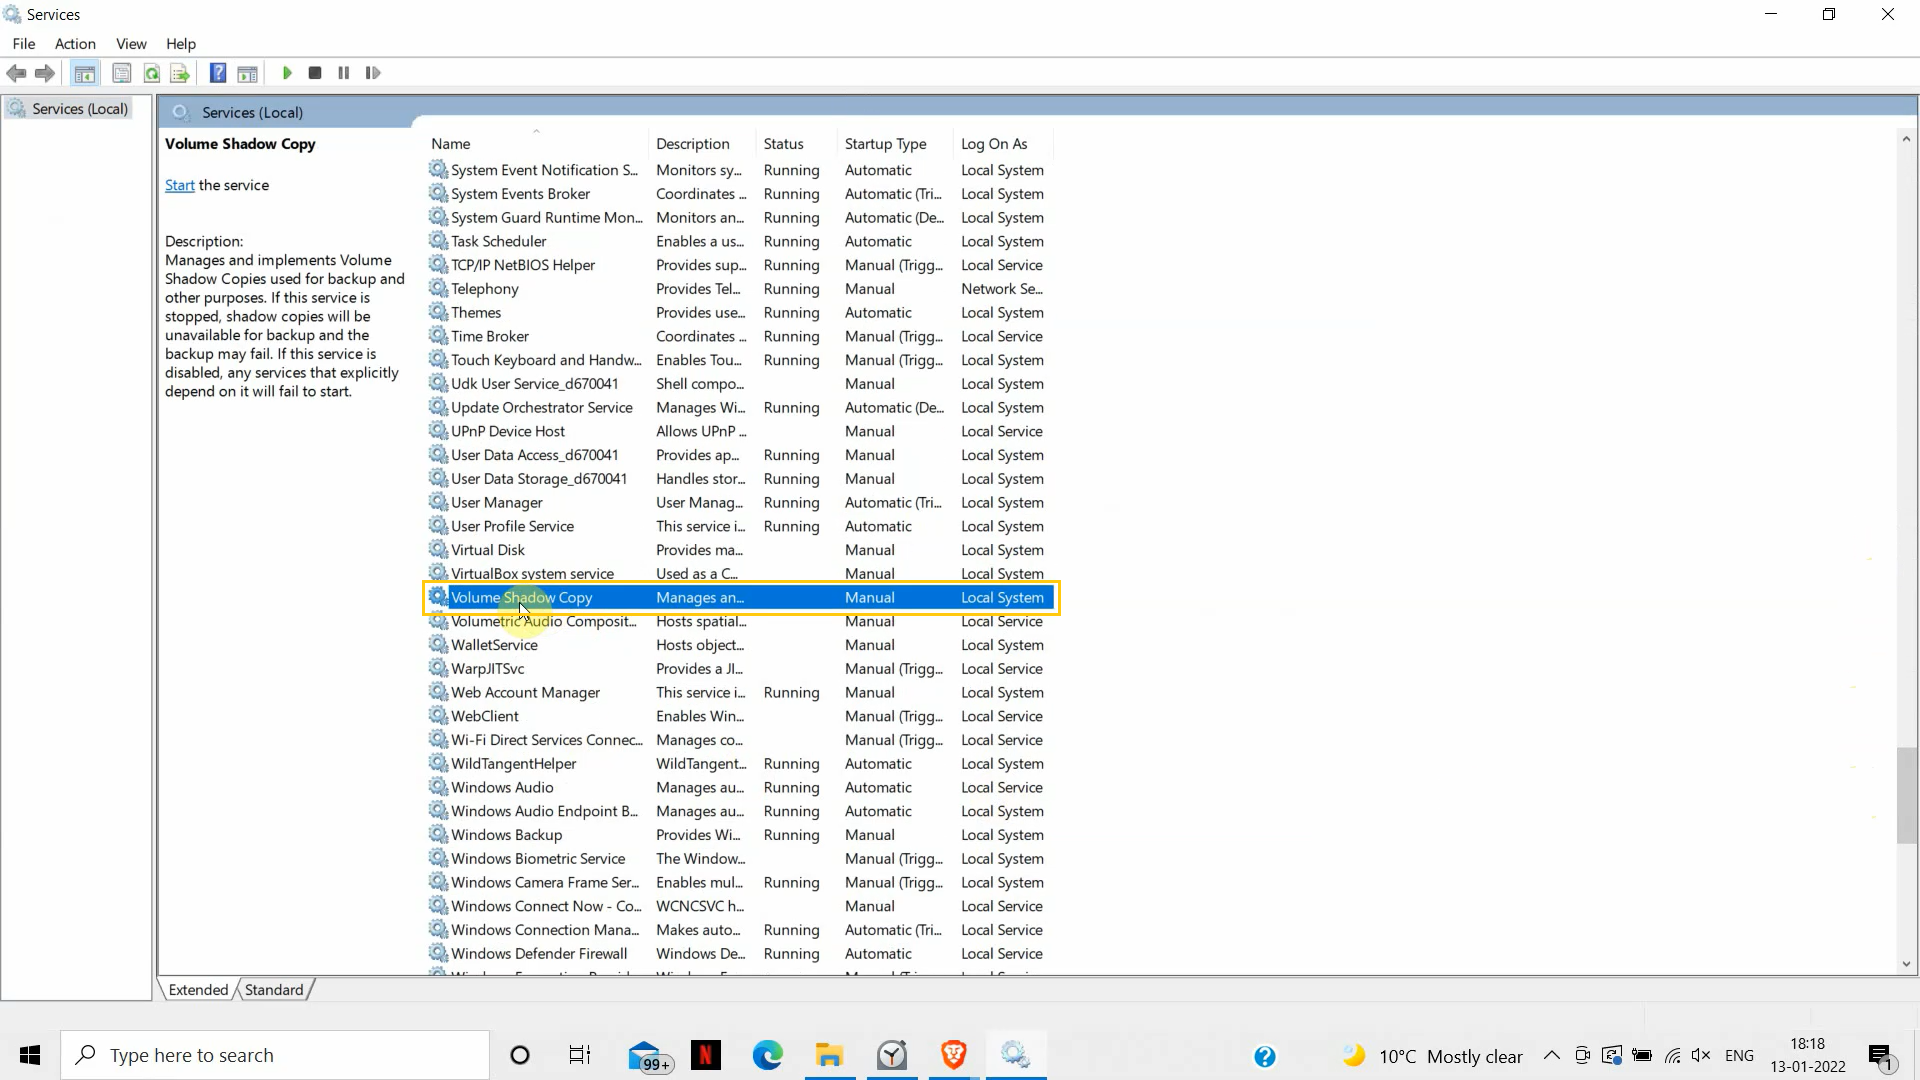Switch to the Standard tab

tap(273, 989)
